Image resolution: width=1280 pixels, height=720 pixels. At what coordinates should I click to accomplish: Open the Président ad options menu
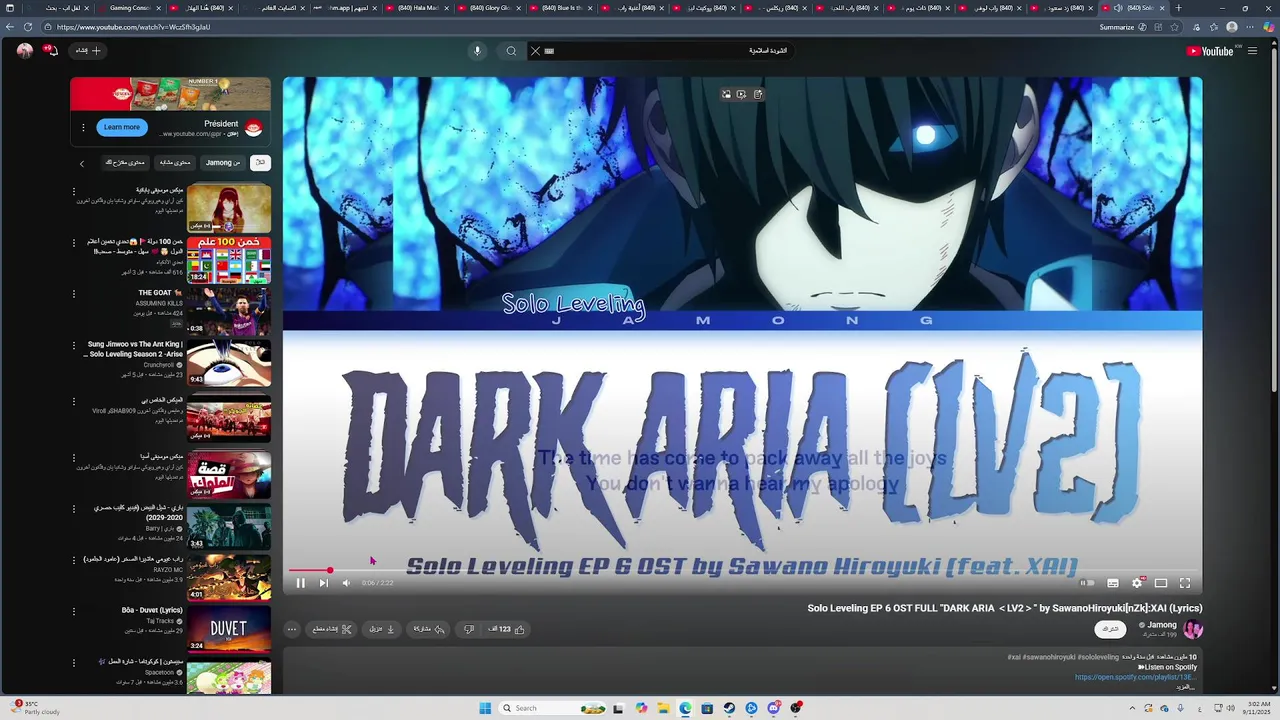click(x=84, y=127)
